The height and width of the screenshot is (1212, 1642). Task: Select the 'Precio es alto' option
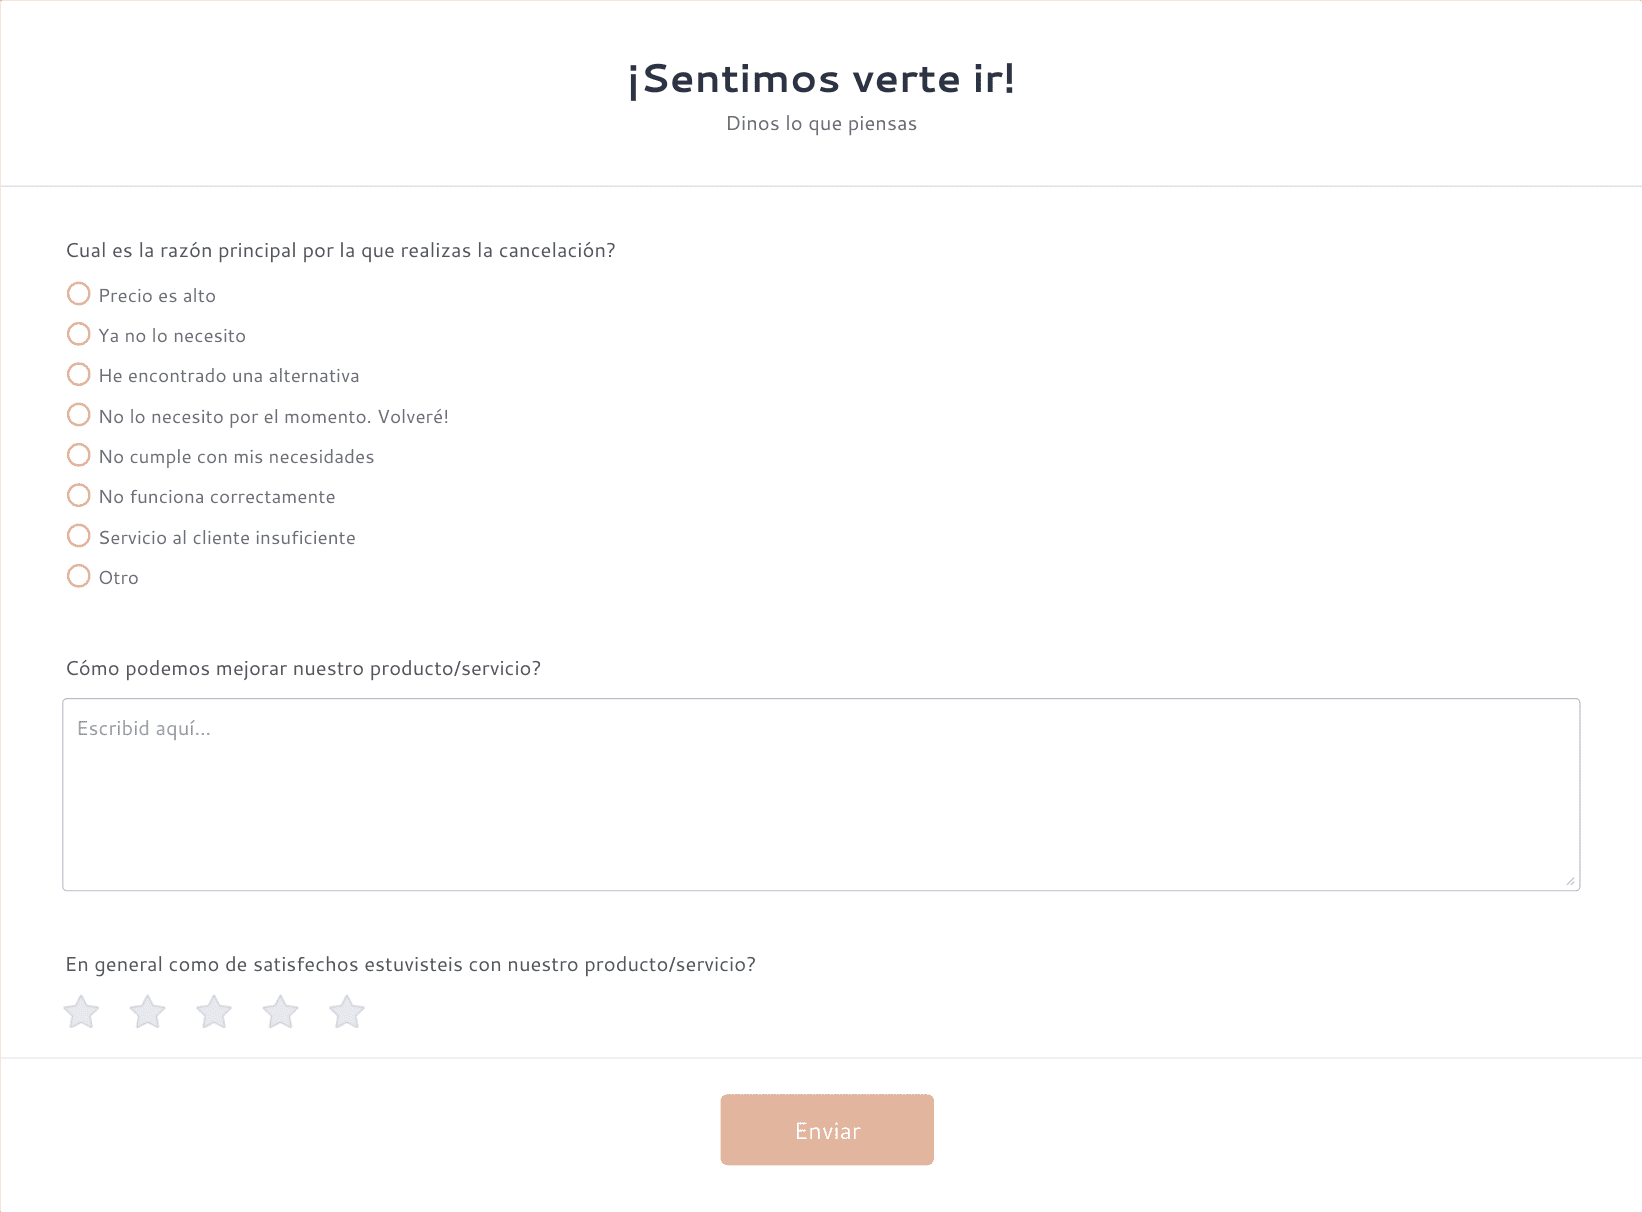click(x=78, y=294)
